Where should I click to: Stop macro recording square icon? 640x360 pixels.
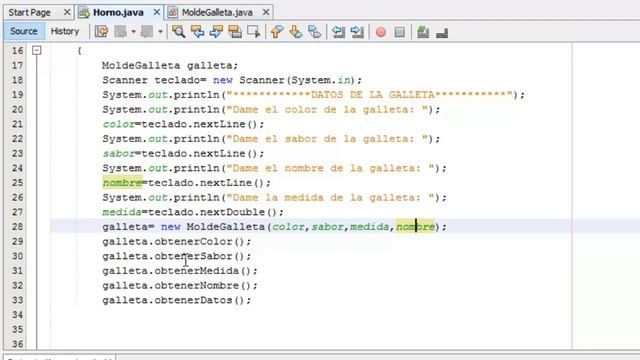pyautogui.click(x=400, y=32)
